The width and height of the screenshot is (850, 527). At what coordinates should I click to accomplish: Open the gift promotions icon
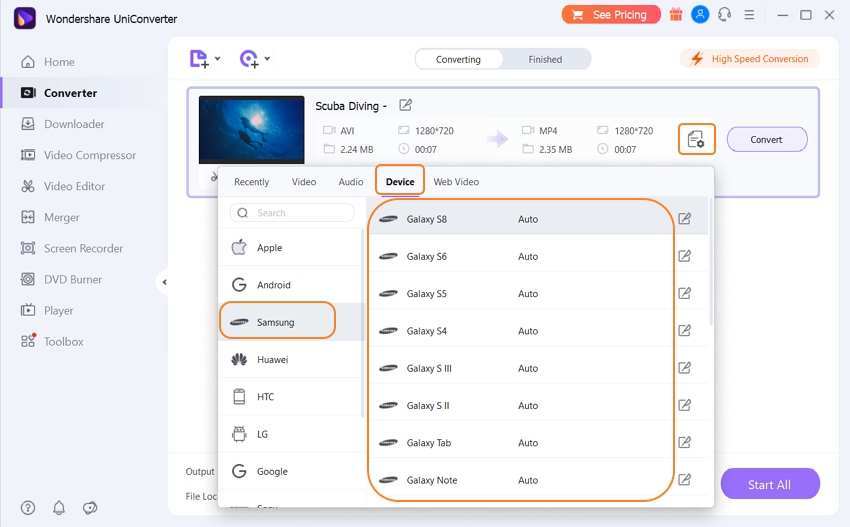pos(675,15)
